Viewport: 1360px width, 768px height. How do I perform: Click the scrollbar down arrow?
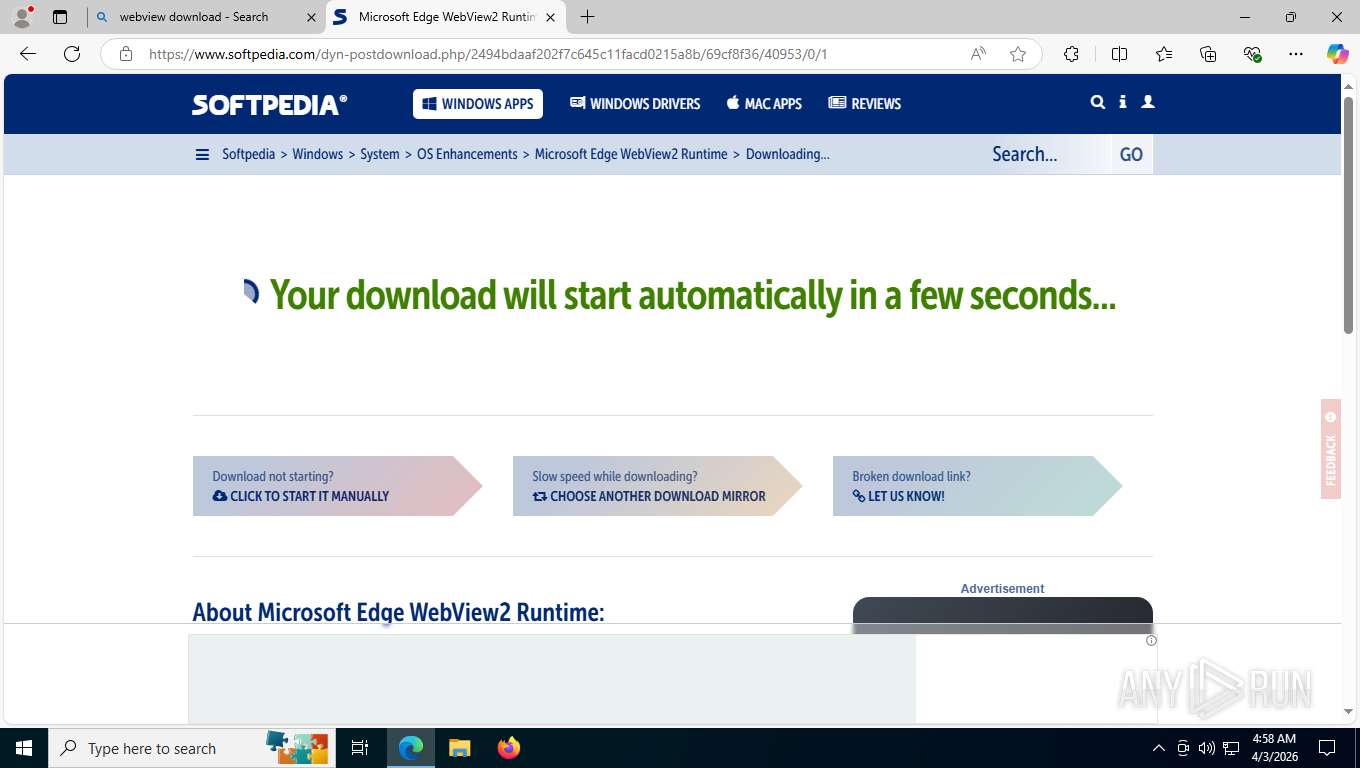click(x=1349, y=711)
